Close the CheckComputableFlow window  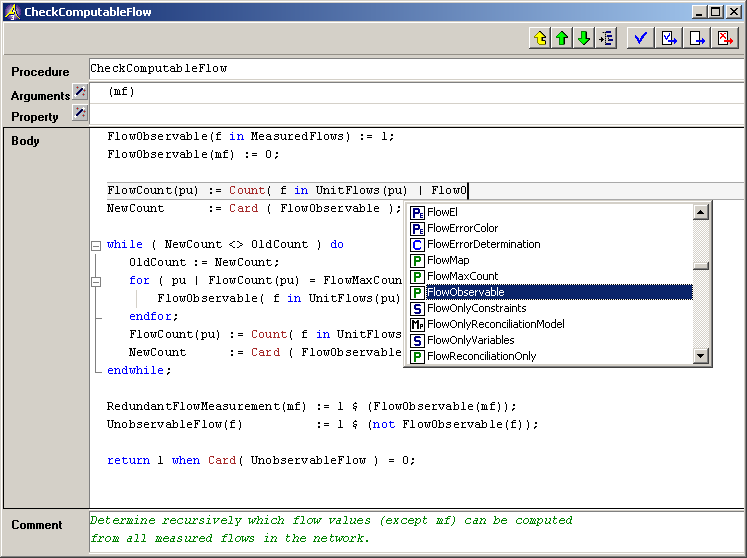point(734,12)
